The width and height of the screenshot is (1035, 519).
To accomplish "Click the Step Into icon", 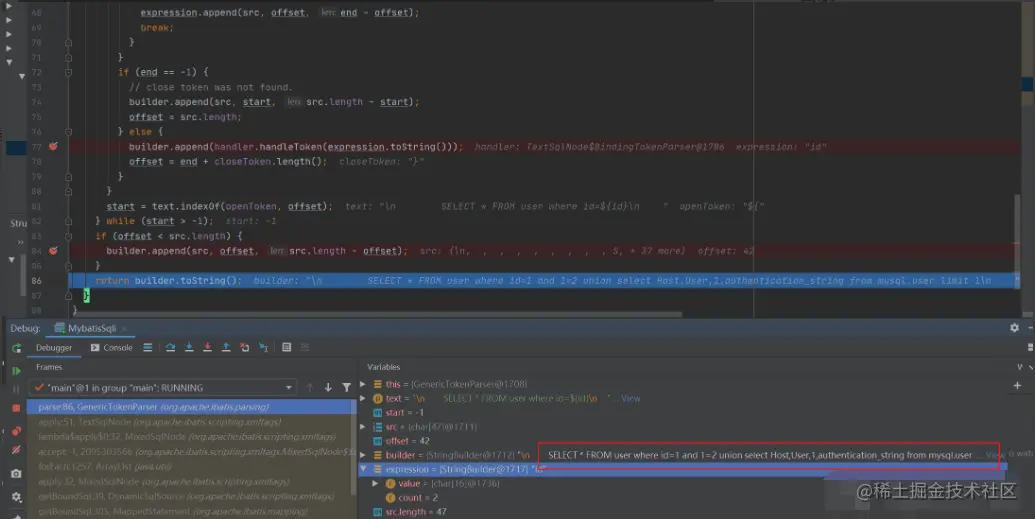I will tap(189, 347).
